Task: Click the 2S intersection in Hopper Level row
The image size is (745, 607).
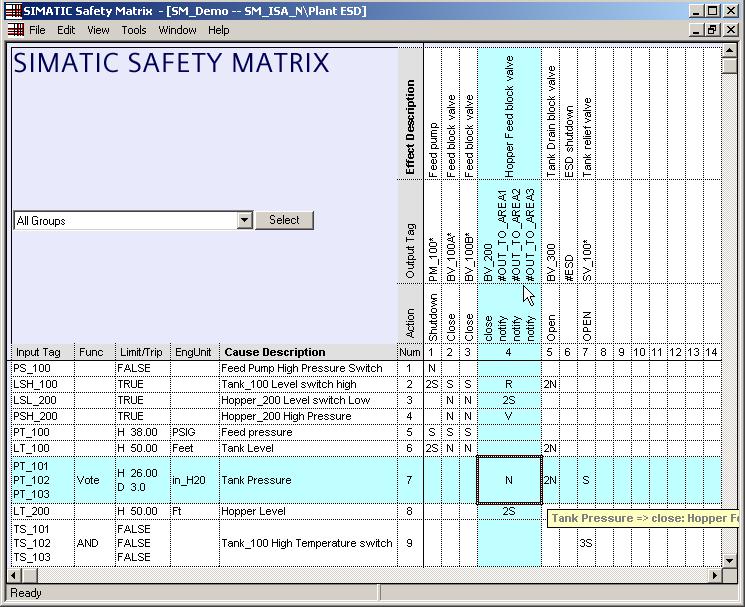Action: 509,512
